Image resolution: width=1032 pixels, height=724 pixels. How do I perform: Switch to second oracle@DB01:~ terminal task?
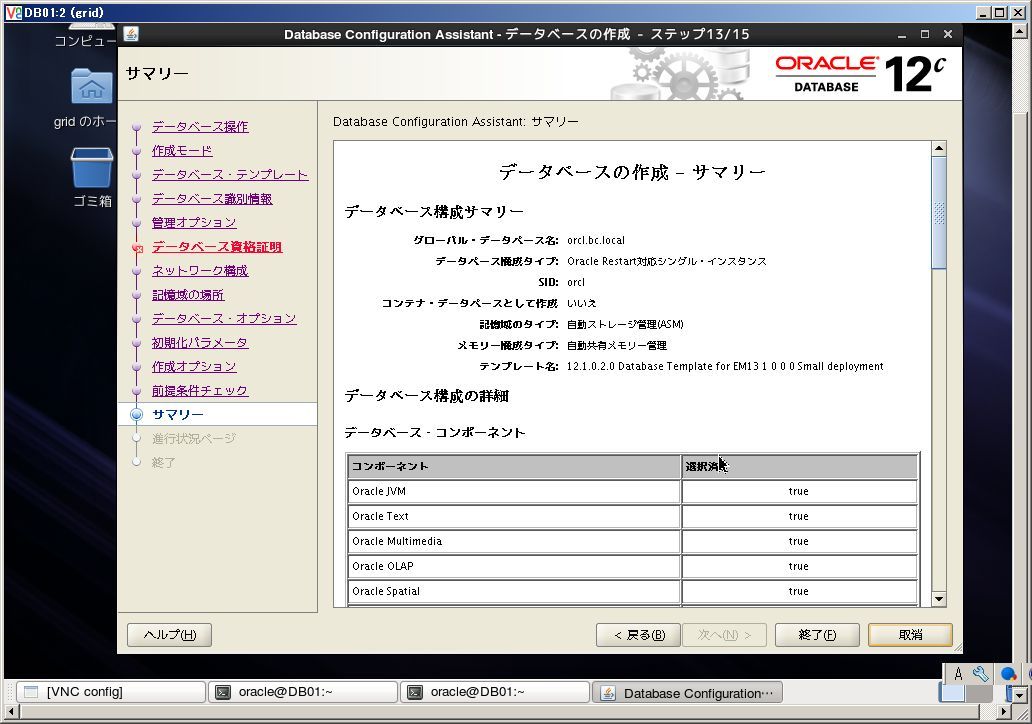pyautogui.click(x=495, y=692)
